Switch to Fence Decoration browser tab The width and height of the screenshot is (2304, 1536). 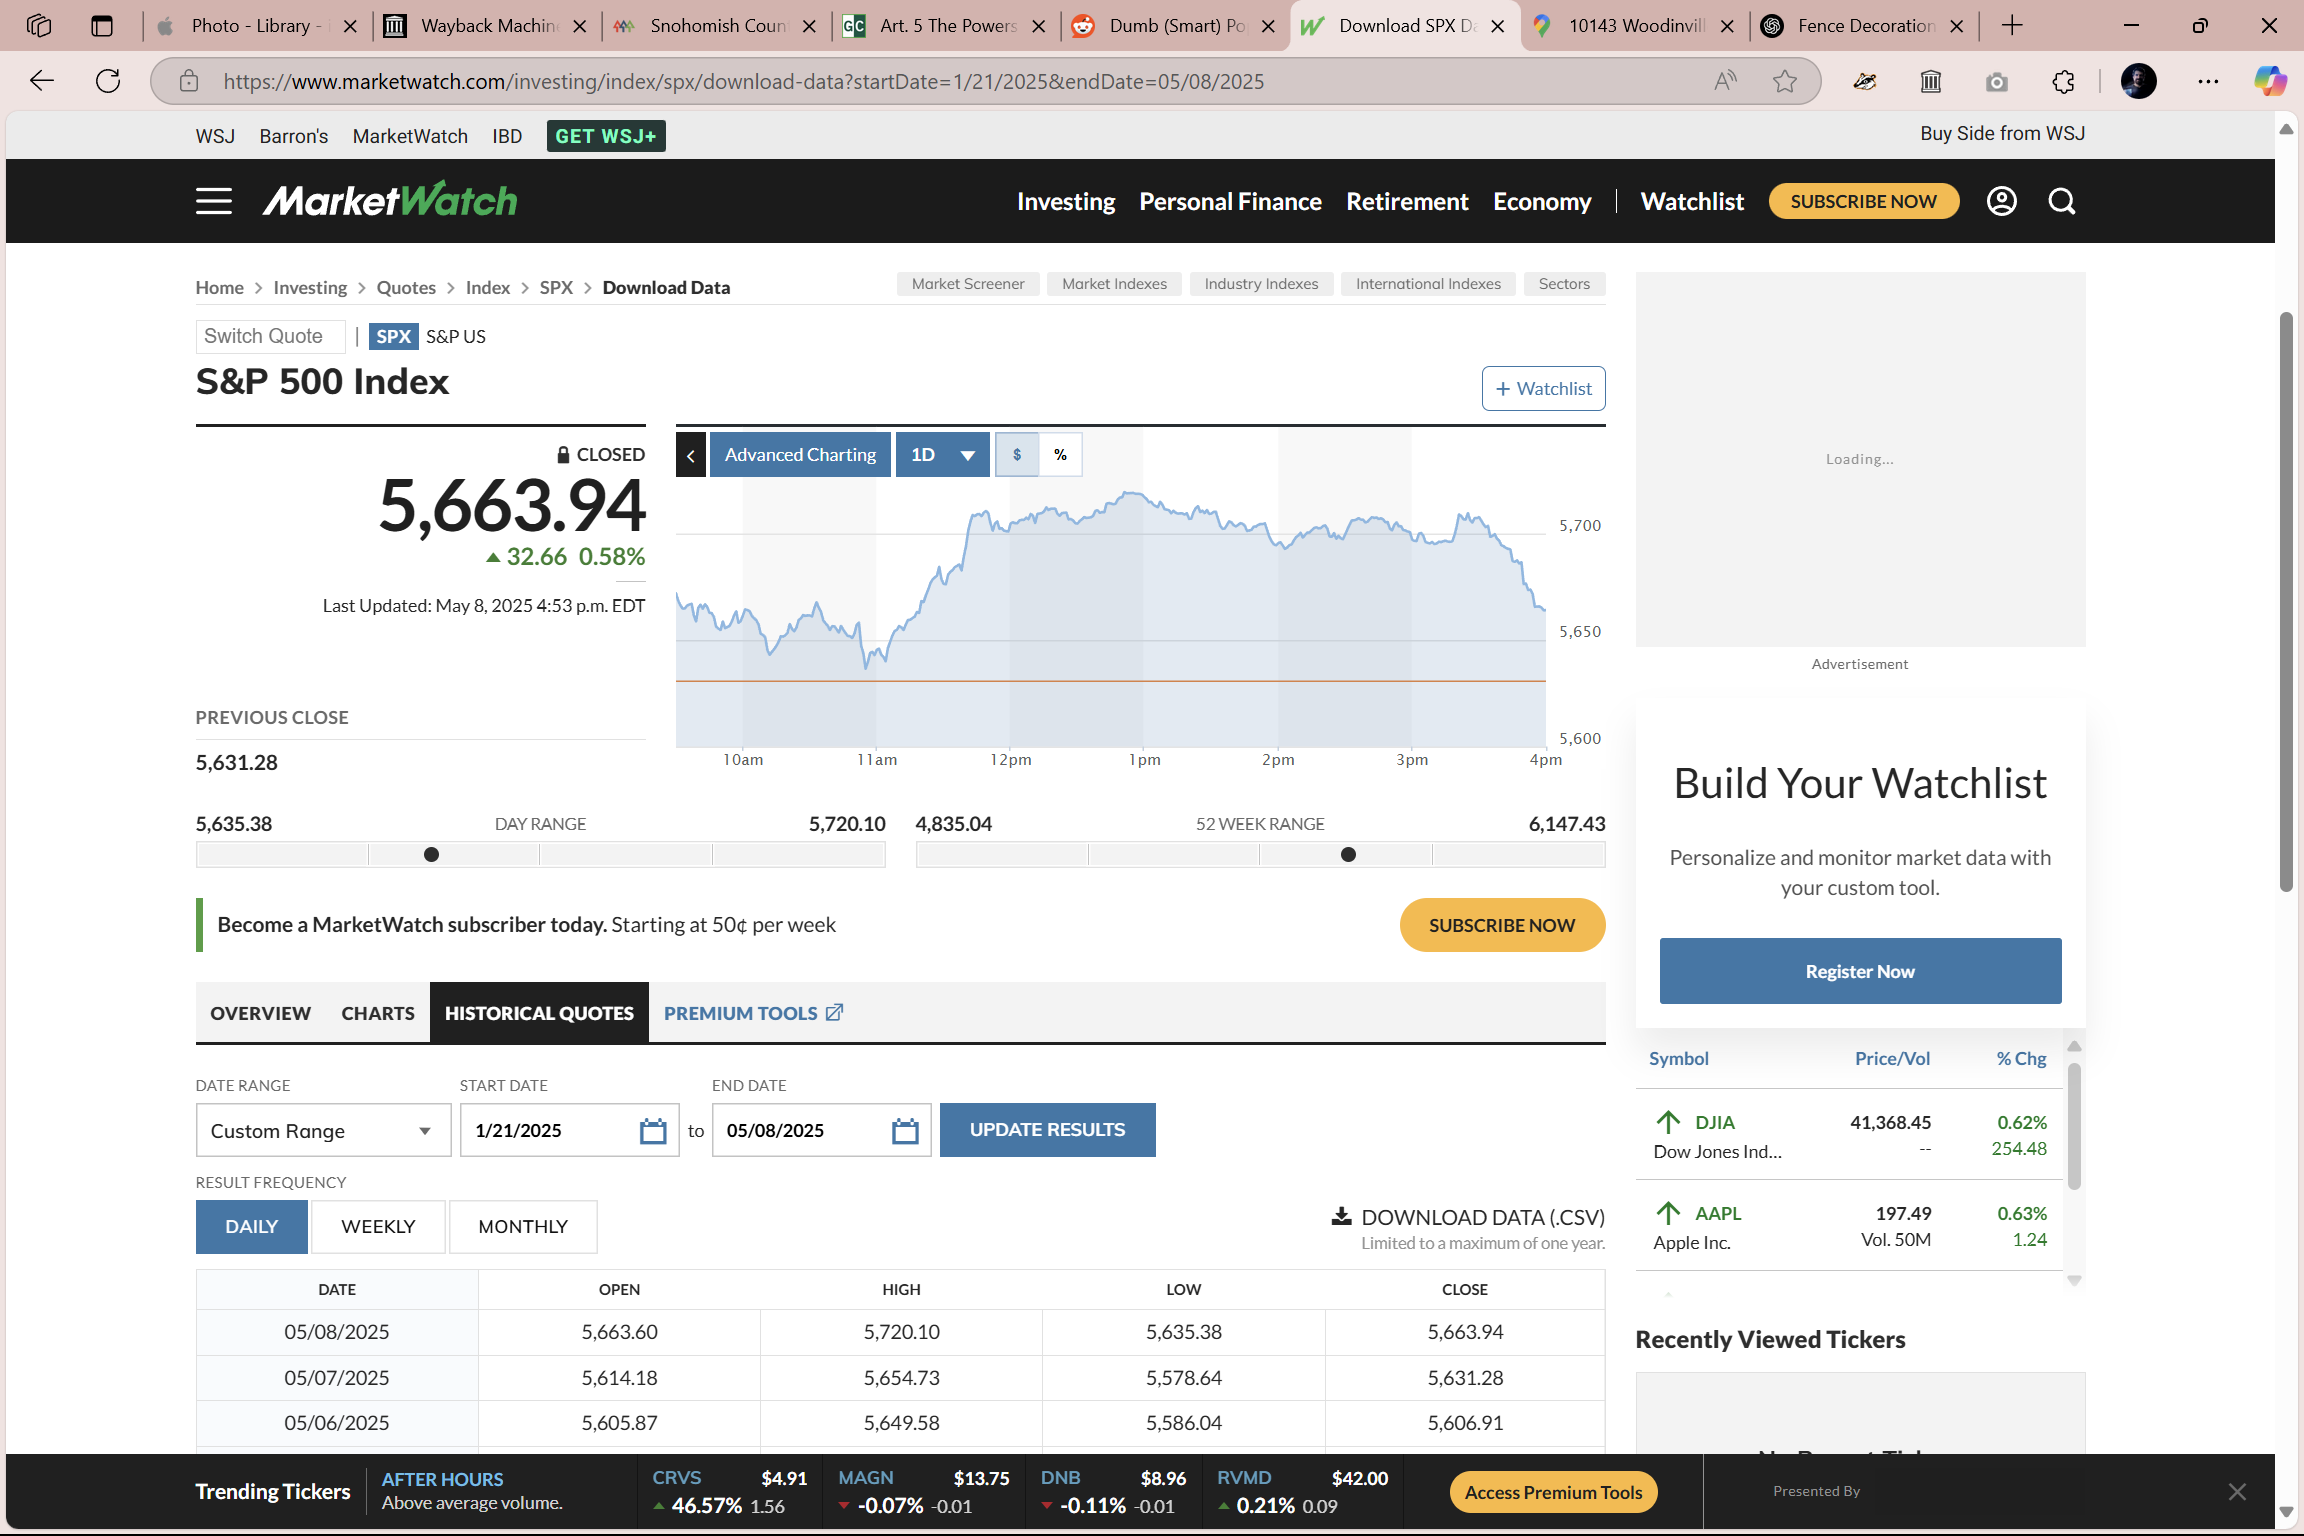pos(1864,26)
